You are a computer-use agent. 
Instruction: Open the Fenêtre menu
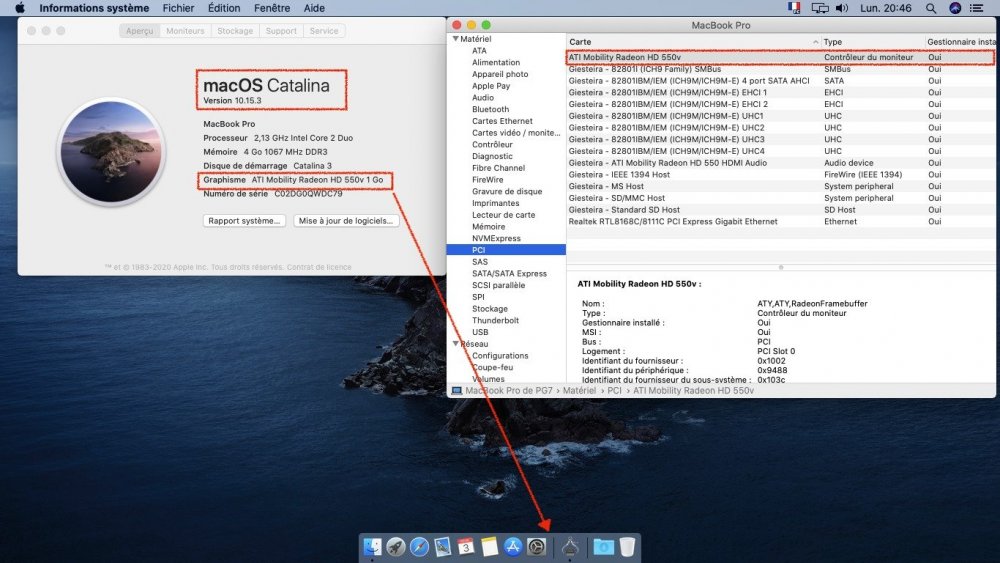(x=272, y=8)
